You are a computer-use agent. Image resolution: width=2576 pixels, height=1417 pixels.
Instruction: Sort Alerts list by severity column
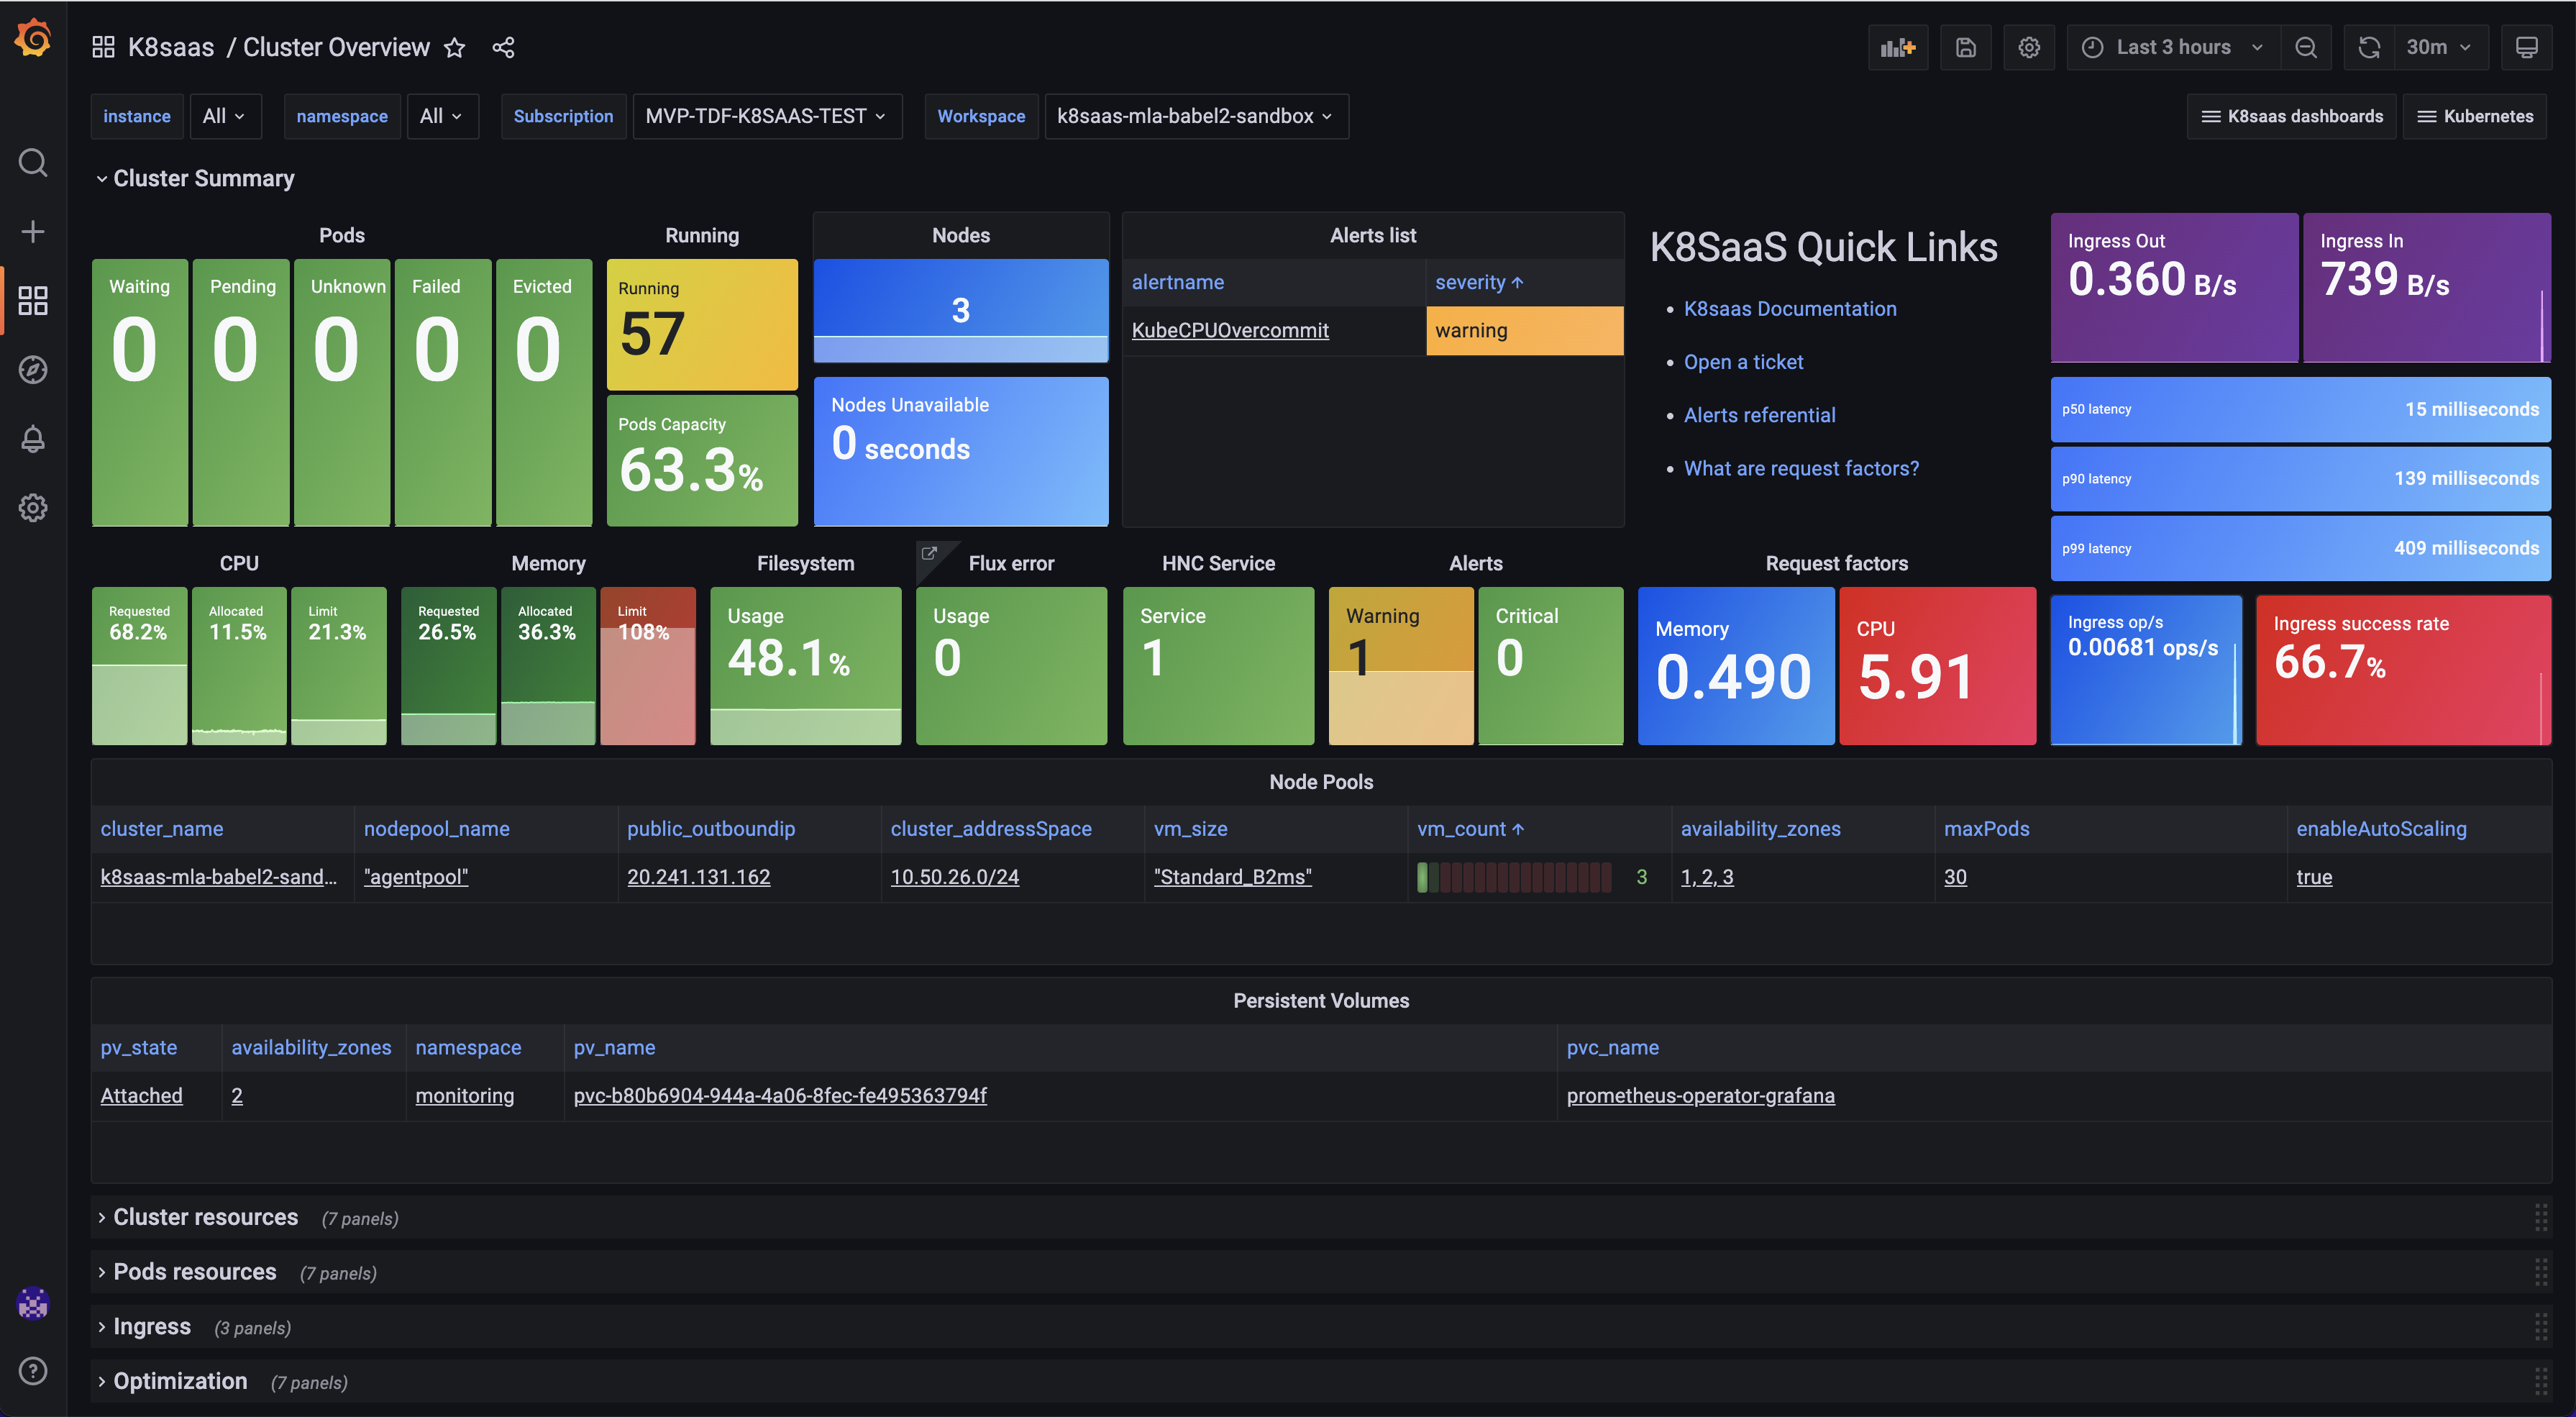point(1479,282)
